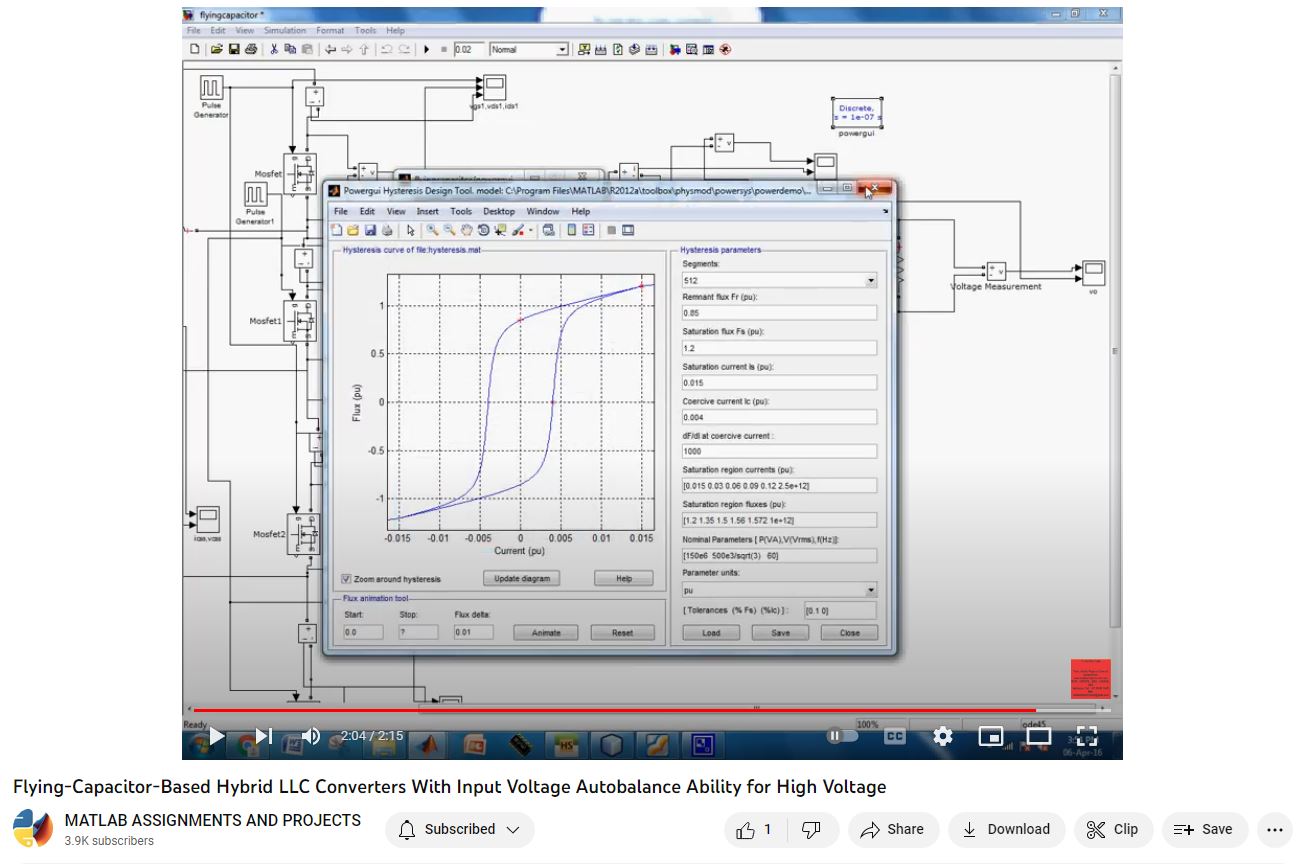Switch to miniplayer mode
This screenshot has width=1300, height=864.
point(990,736)
